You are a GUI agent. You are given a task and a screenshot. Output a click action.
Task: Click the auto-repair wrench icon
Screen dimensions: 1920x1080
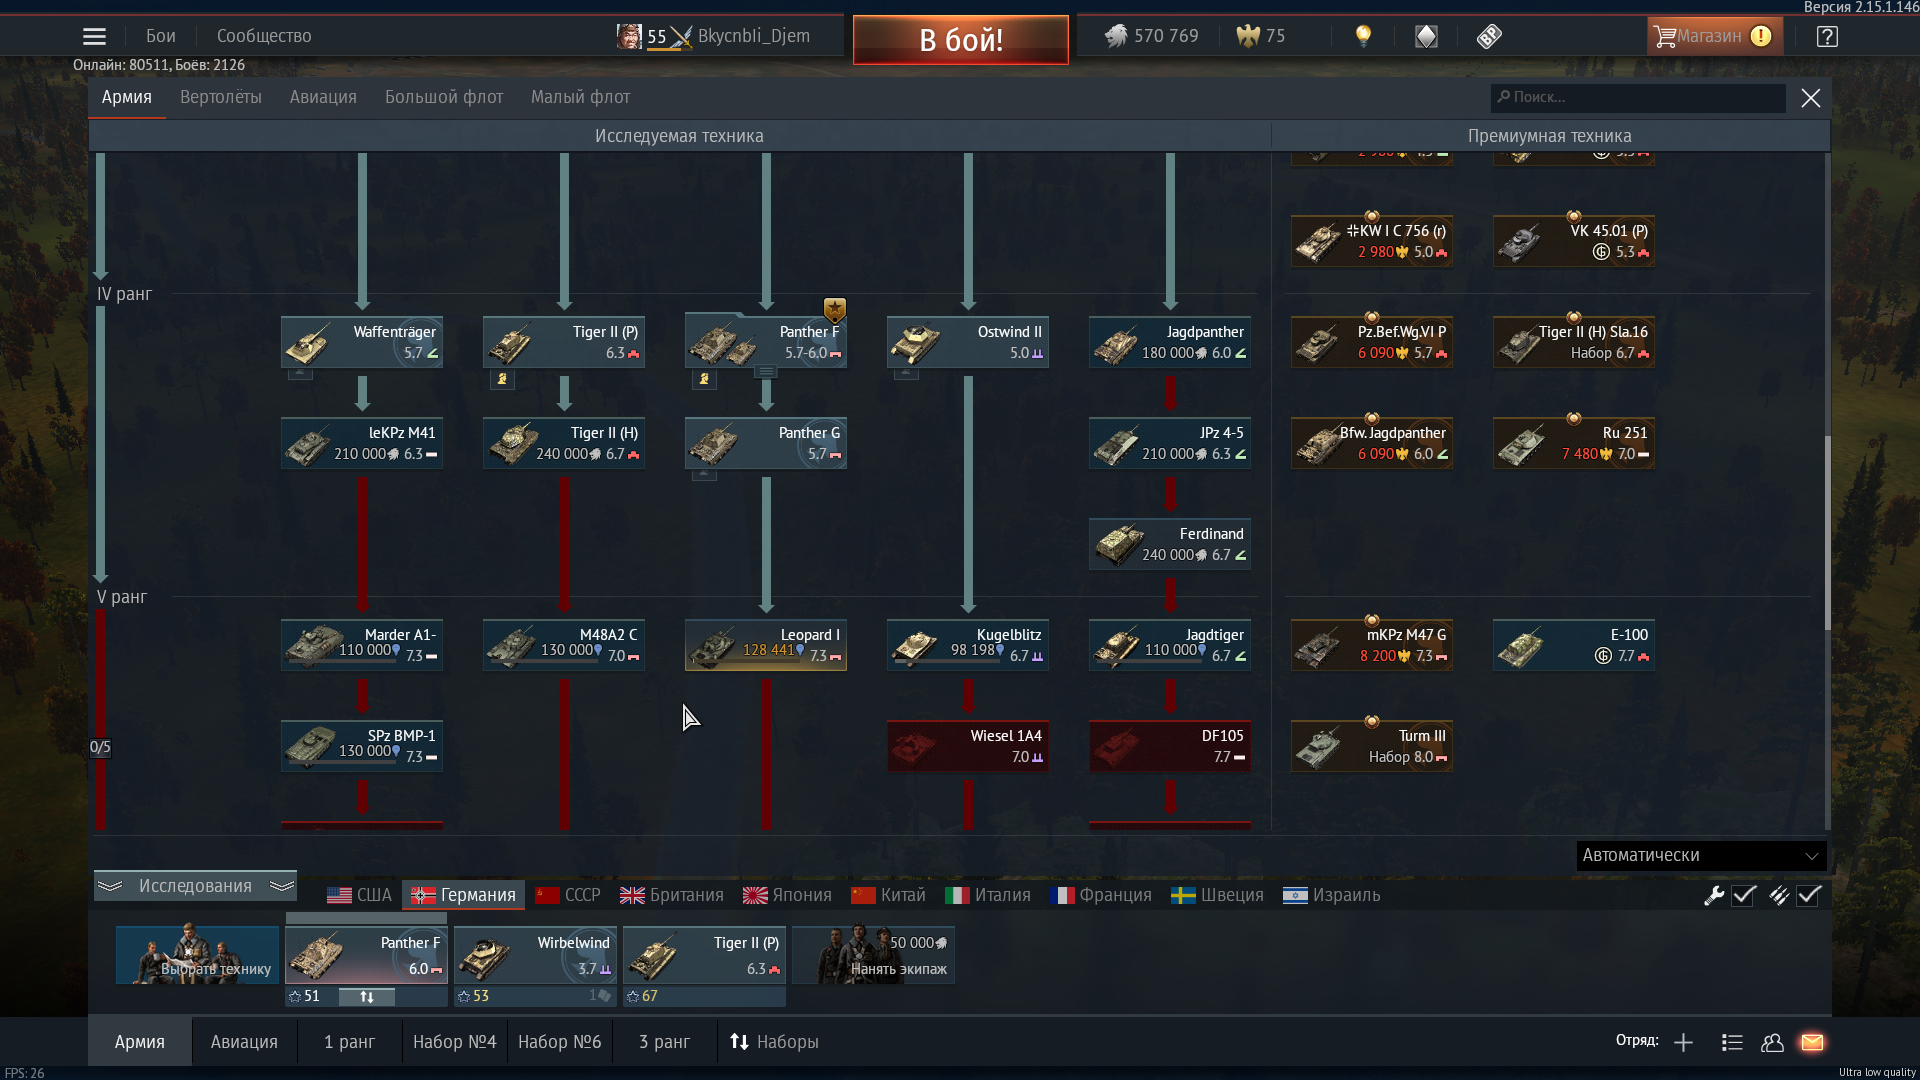pos(1714,896)
